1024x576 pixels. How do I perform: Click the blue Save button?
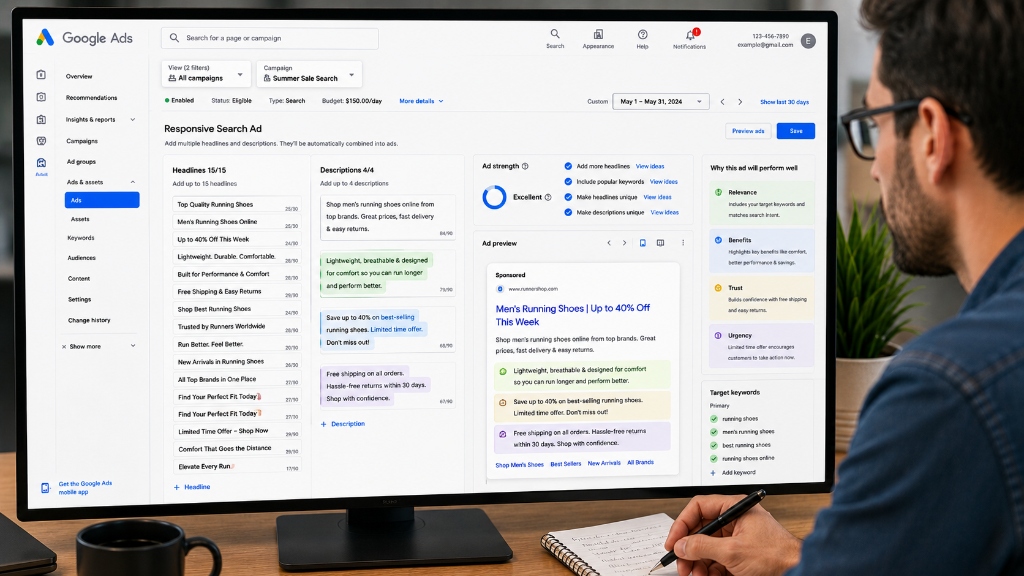click(x=795, y=131)
